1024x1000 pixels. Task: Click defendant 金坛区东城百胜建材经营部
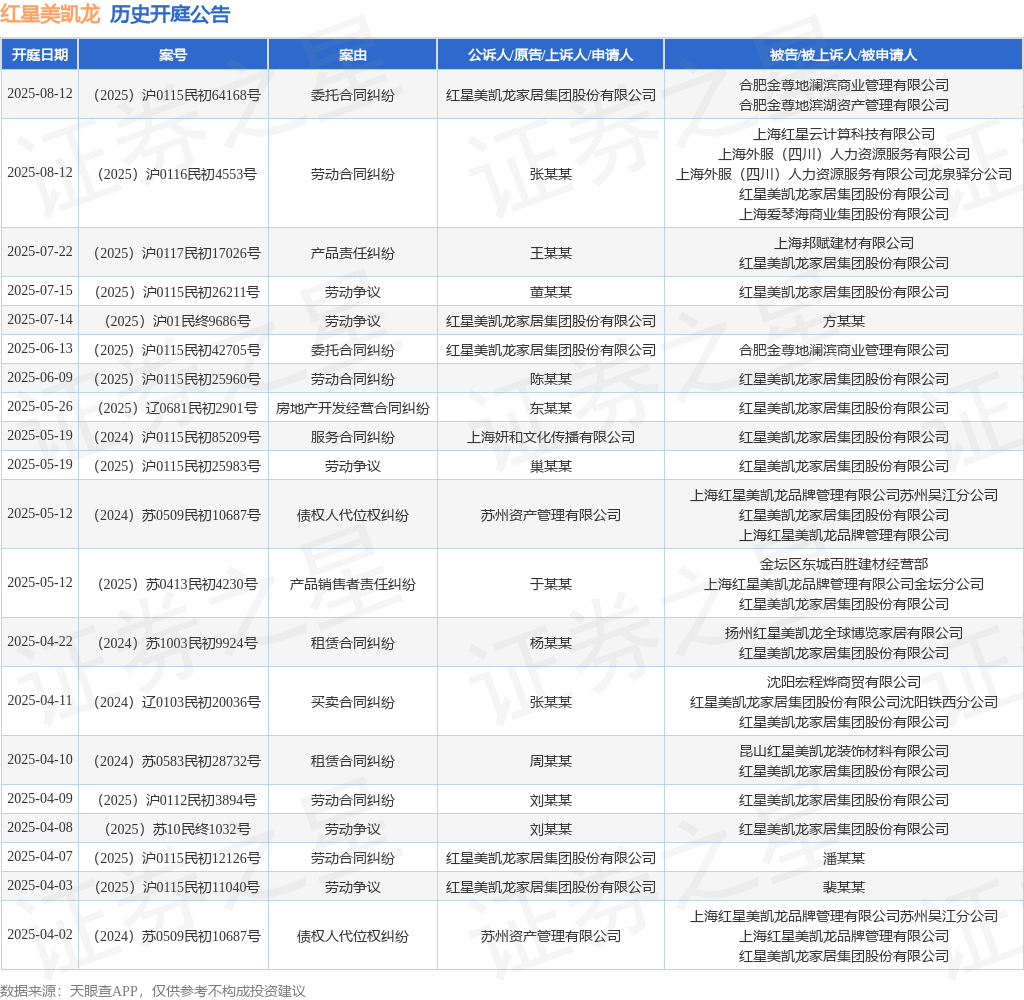[x=844, y=564]
